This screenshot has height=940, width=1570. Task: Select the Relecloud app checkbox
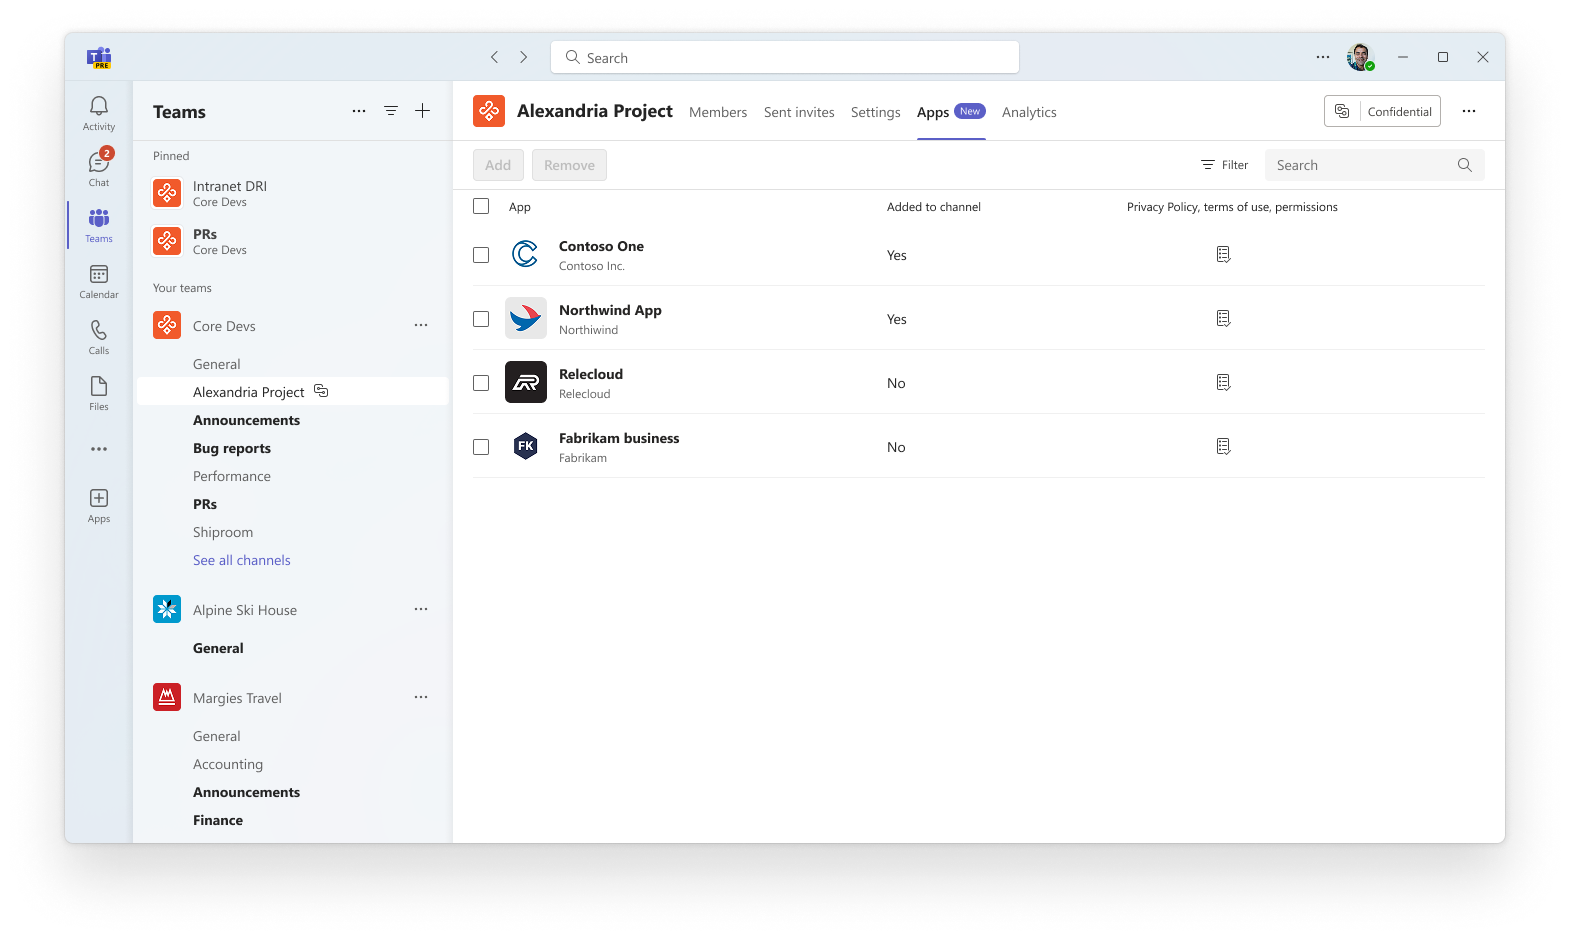(481, 383)
